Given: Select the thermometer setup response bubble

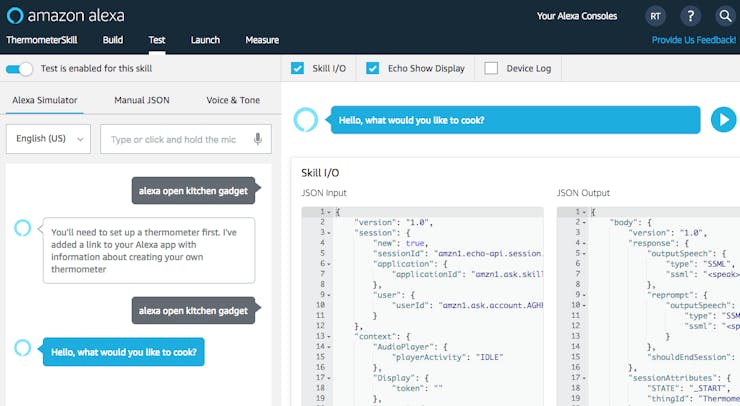Looking at the screenshot, I should pos(149,251).
